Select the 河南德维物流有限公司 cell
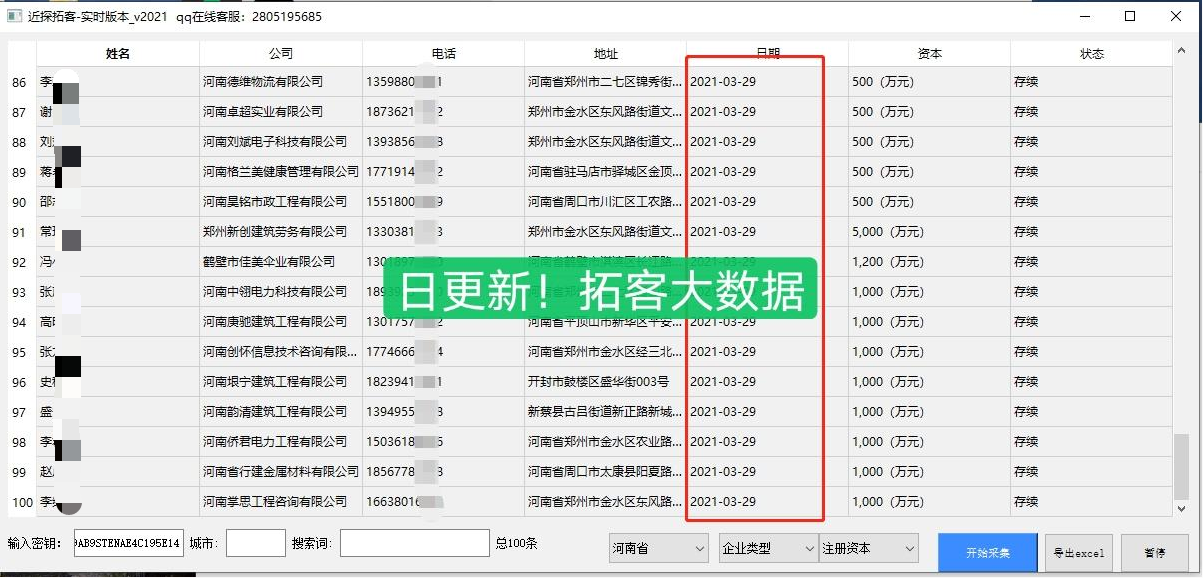Image resolution: width=1203 pixels, height=578 pixels. (x=281, y=82)
